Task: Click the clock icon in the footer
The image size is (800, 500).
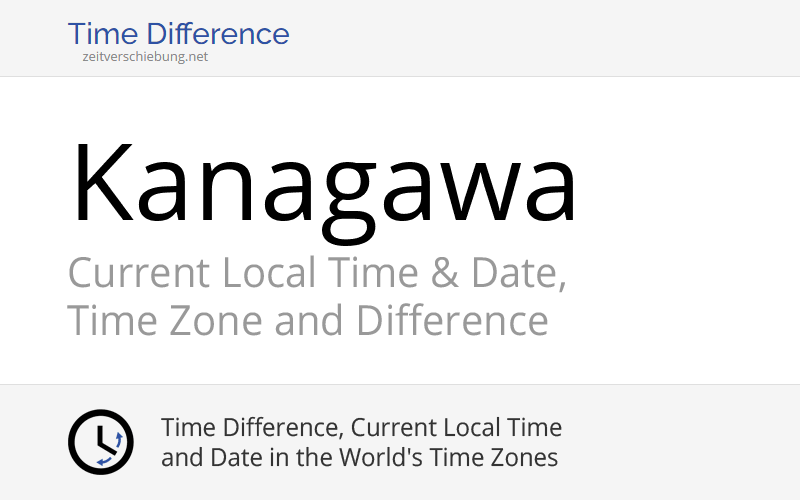Action: click(100, 442)
